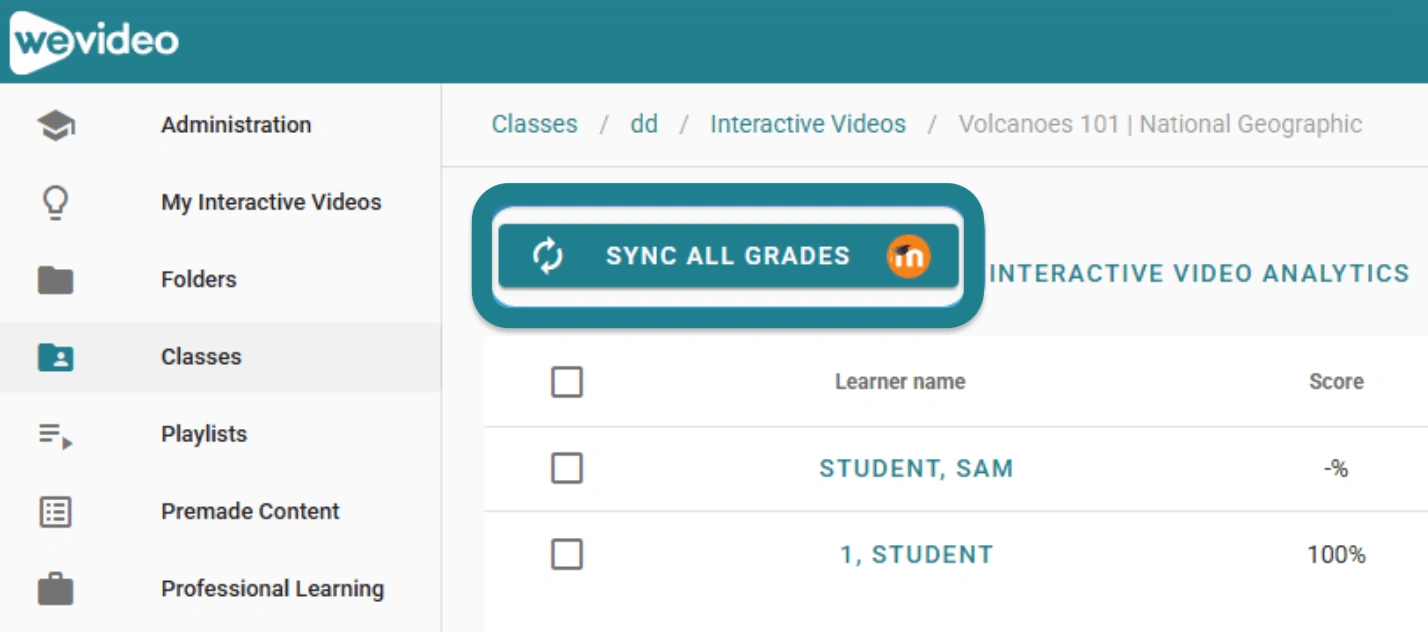Click Volcanoes 101 | National Geographic breadcrumb text

coord(1160,124)
